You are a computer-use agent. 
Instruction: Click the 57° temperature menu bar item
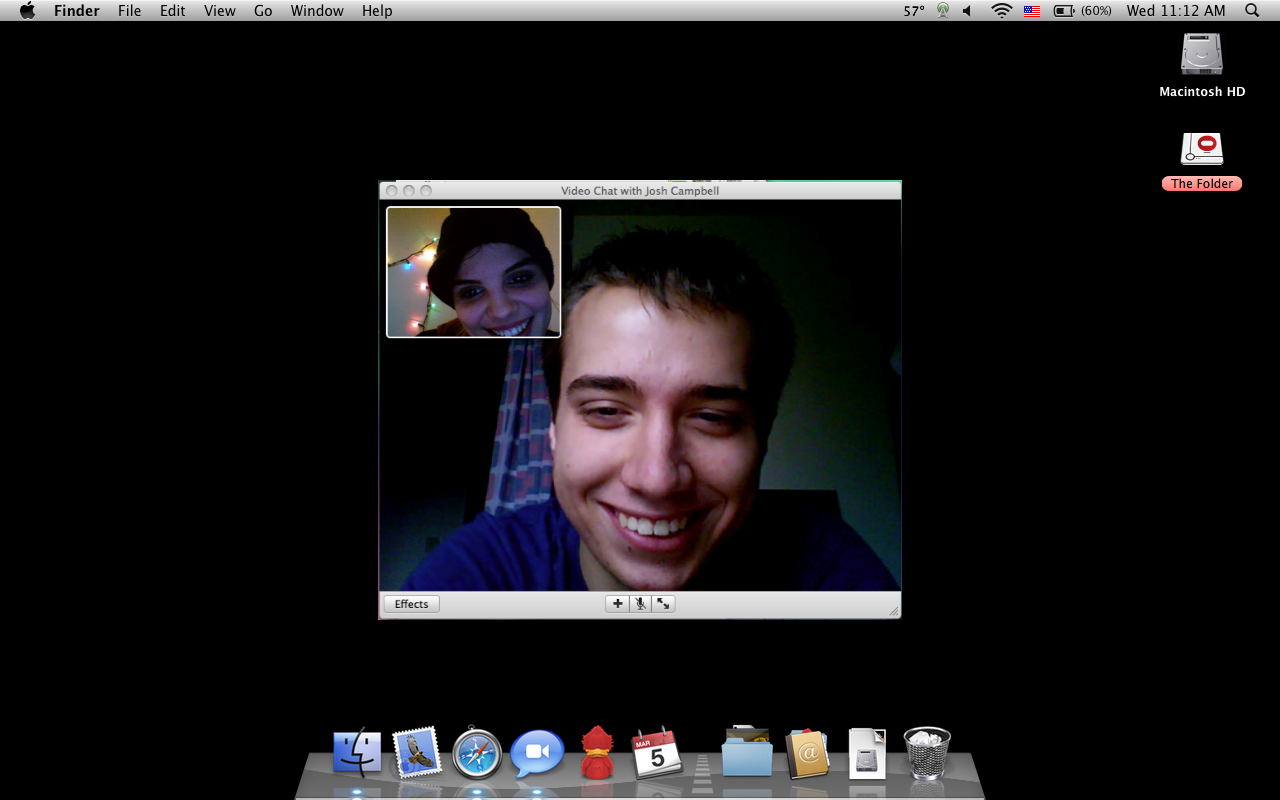(914, 11)
